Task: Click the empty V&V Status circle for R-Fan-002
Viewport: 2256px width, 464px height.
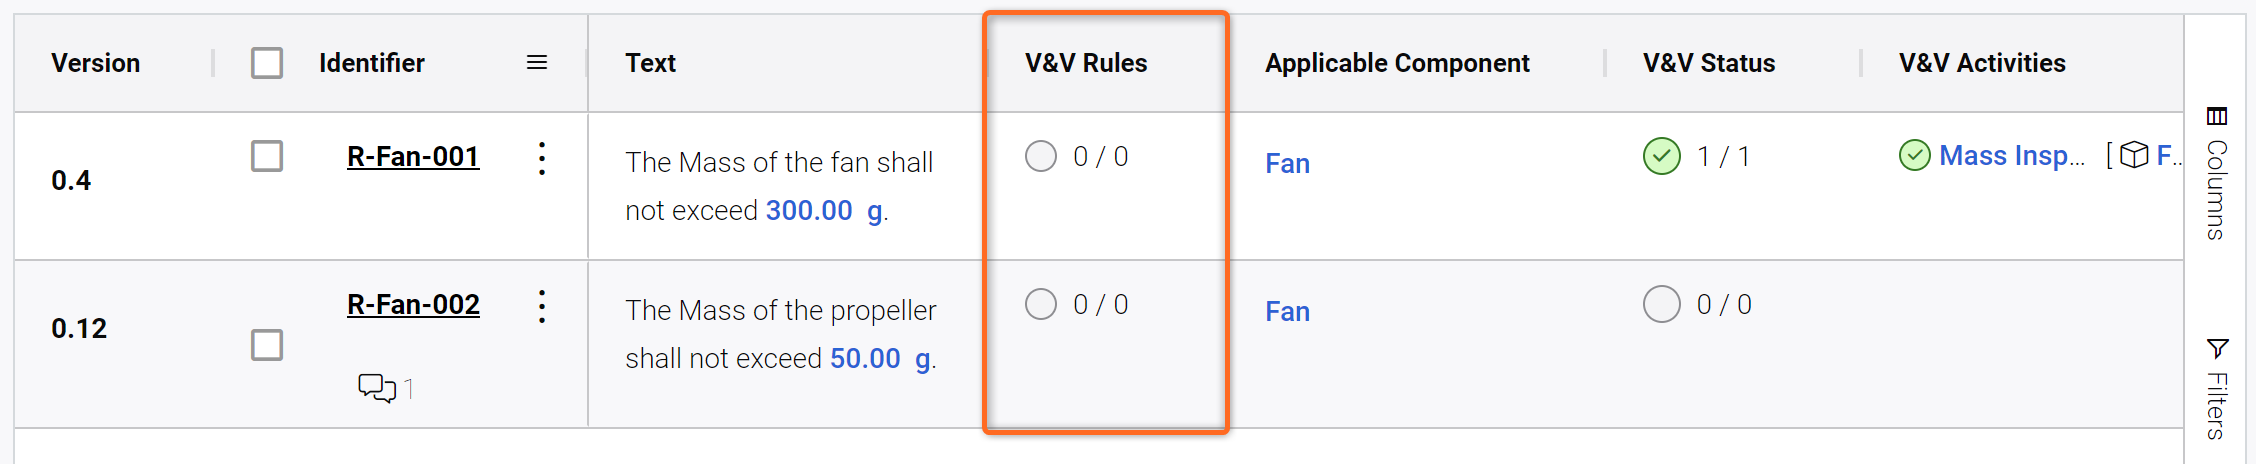Action: [1662, 304]
